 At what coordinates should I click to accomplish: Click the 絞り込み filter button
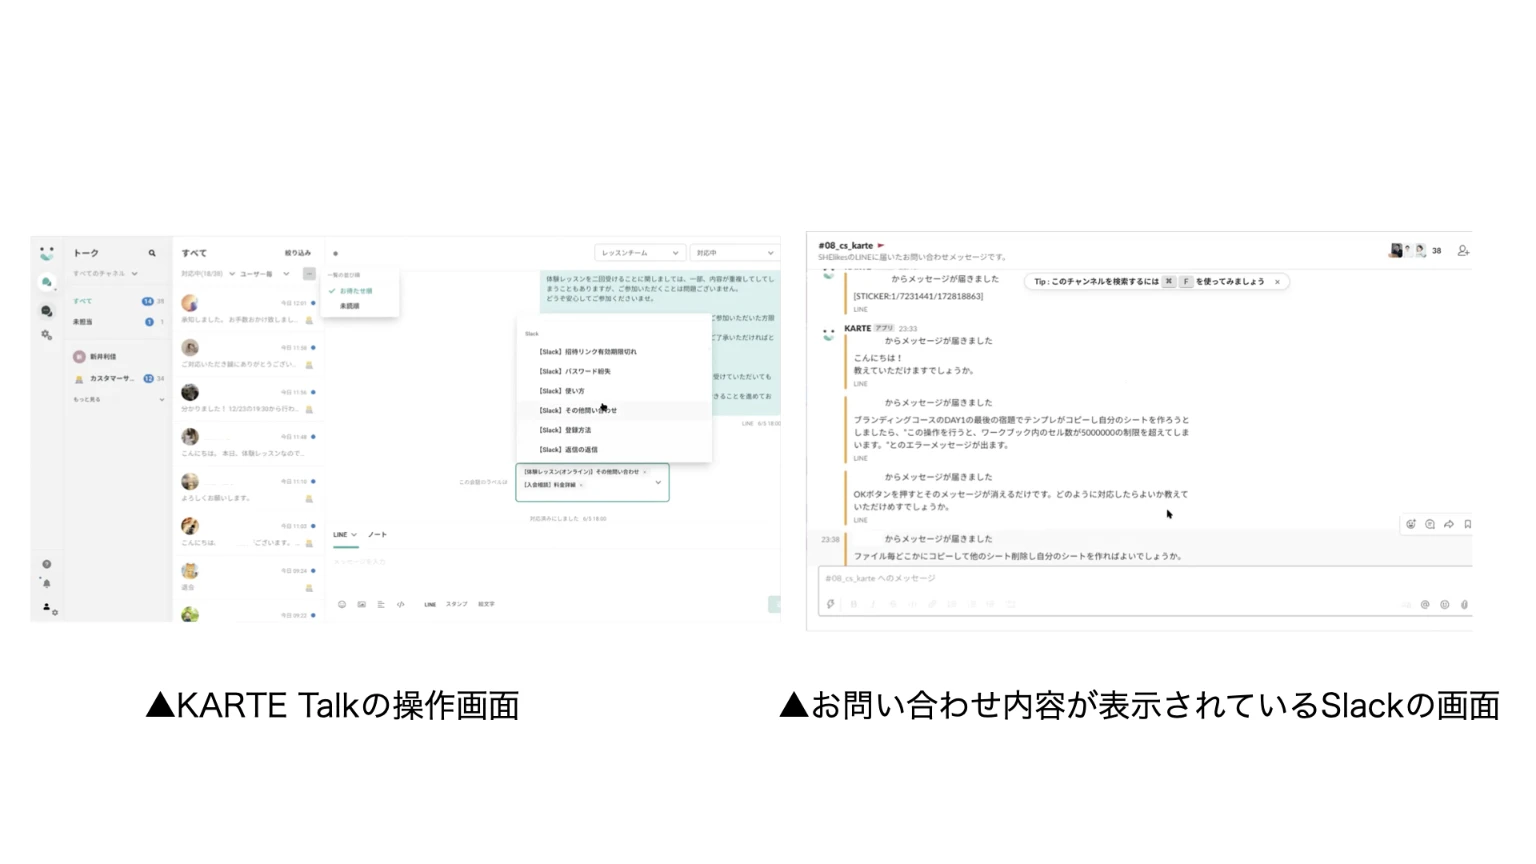298,253
